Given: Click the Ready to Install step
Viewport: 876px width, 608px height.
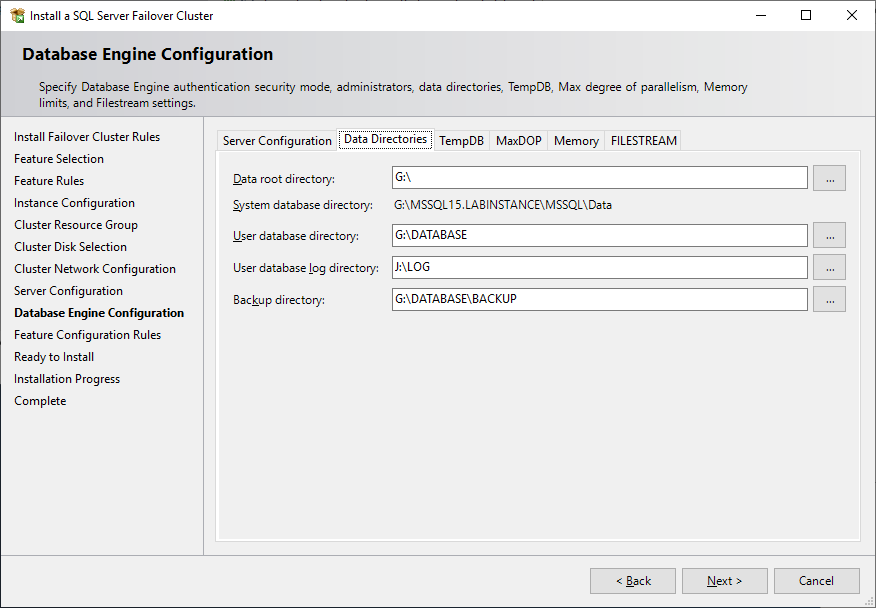Looking at the screenshot, I should (54, 357).
